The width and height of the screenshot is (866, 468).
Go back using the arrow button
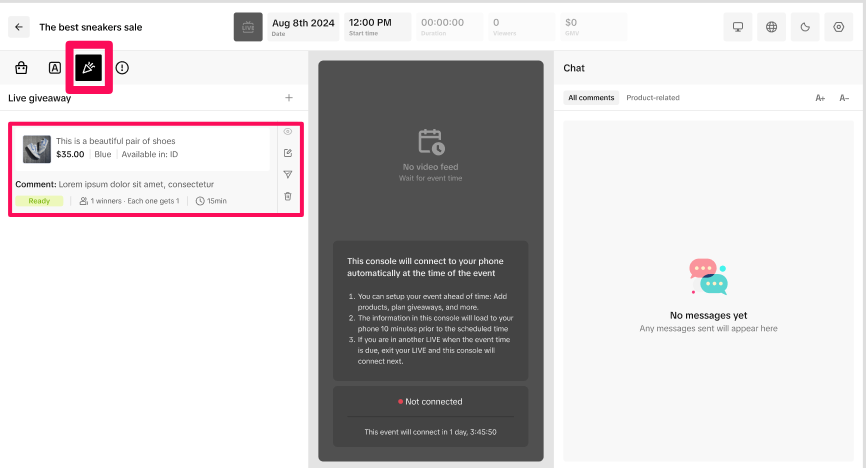coord(19,27)
